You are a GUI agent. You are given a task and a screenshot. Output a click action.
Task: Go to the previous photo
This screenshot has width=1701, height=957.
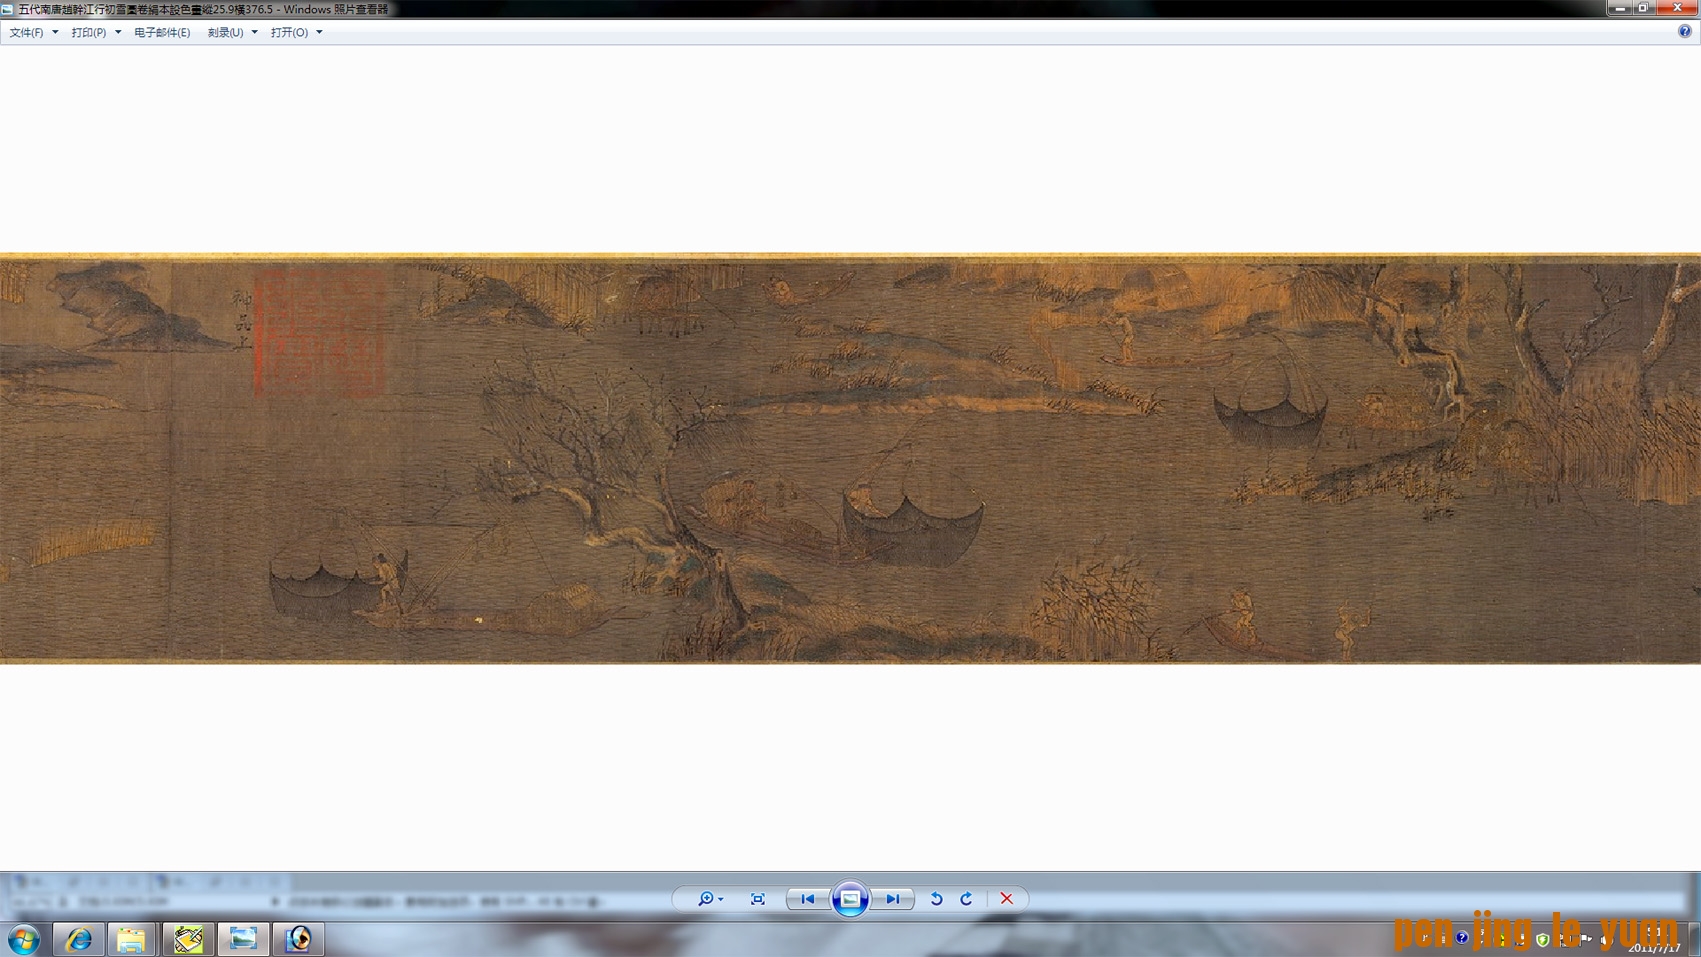(x=807, y=899)
